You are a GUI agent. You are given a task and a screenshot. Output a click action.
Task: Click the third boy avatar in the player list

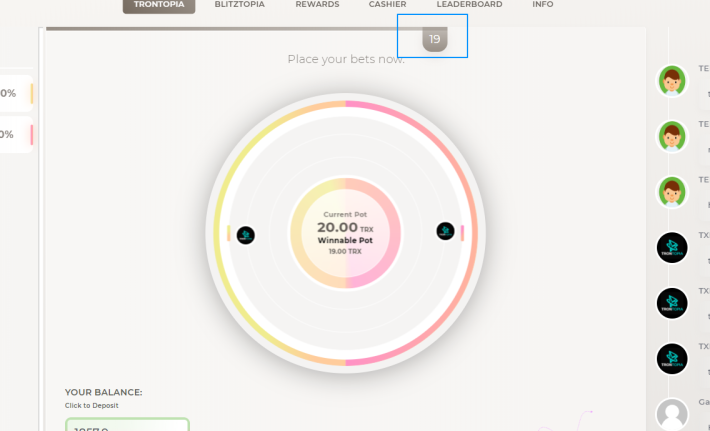tap(672, 192)
